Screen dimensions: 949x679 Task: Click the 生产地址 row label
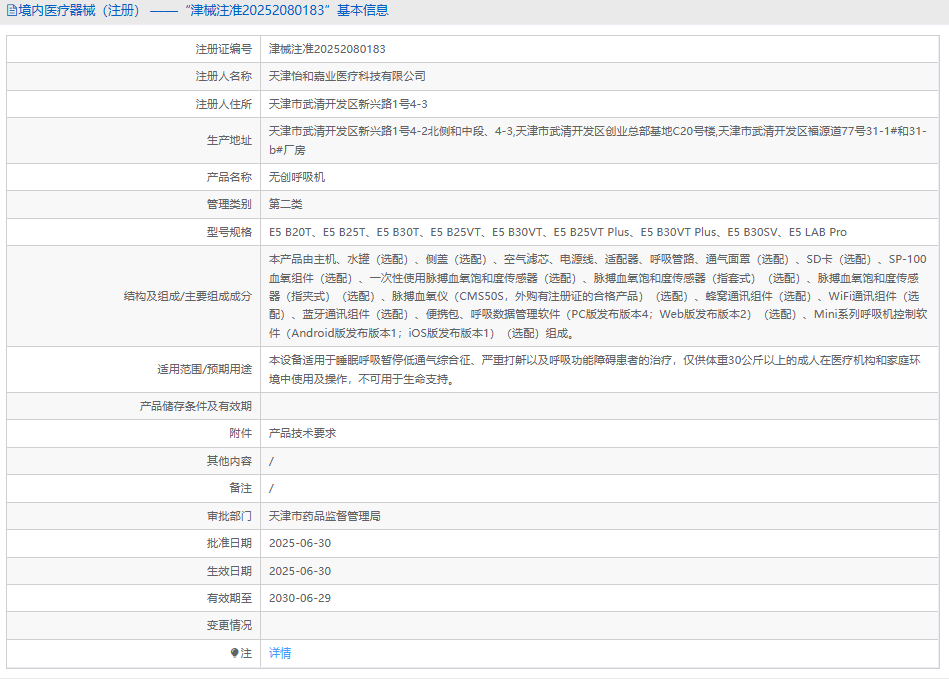[x=229, y=140]
